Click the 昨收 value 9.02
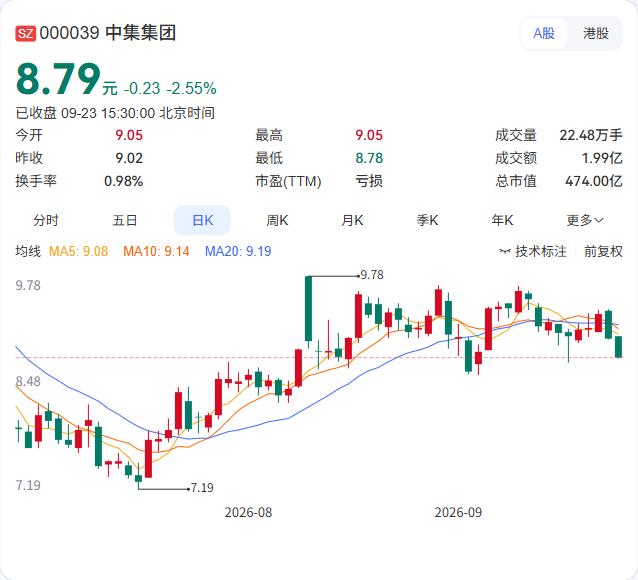The height and width of the screenshot is (580, 638). [x=129, y=158]
